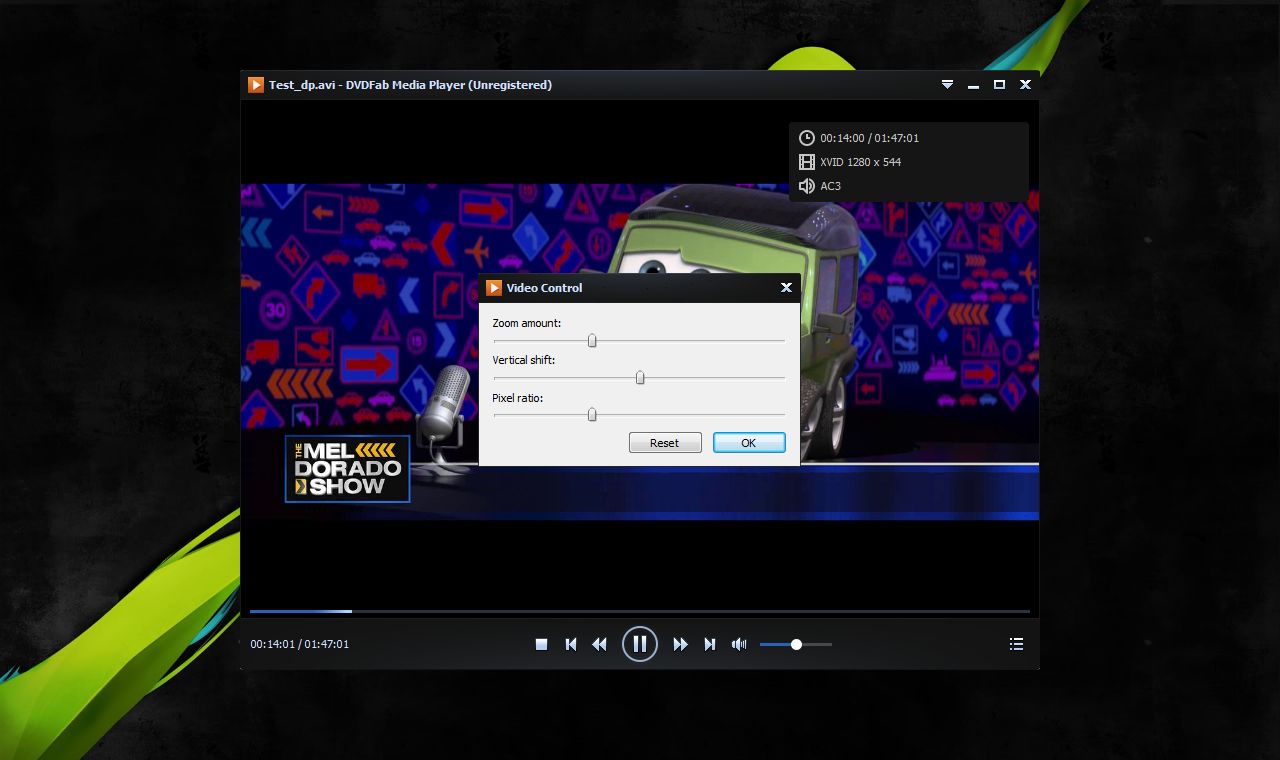1280x760 pixels.
Task: Confirm with the OK button
Action: coord(749,443)
